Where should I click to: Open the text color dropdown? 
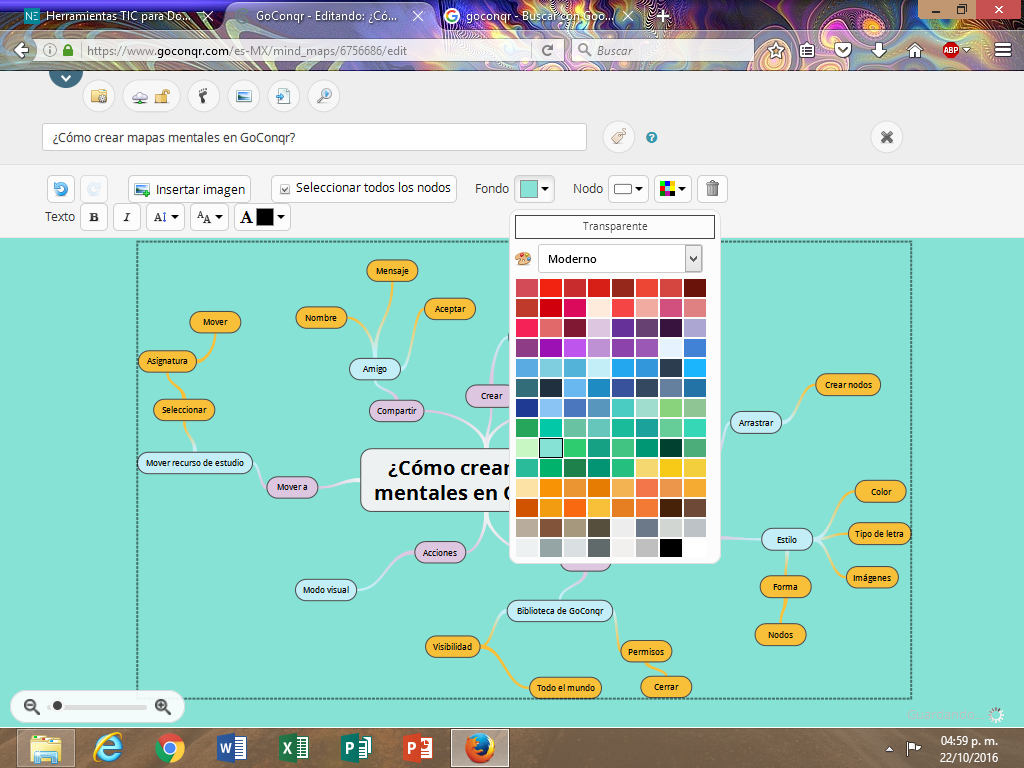[x=263, y=217]
